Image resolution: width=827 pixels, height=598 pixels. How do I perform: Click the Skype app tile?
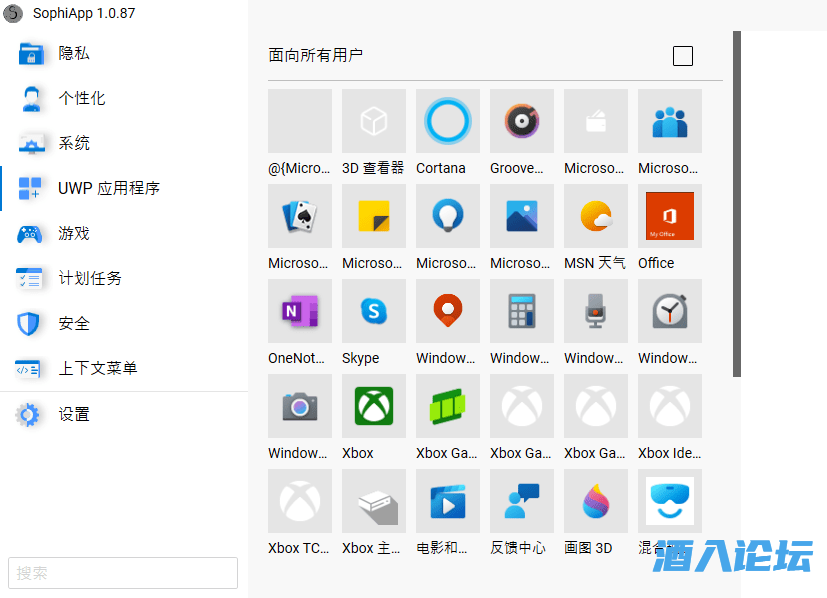374,311
